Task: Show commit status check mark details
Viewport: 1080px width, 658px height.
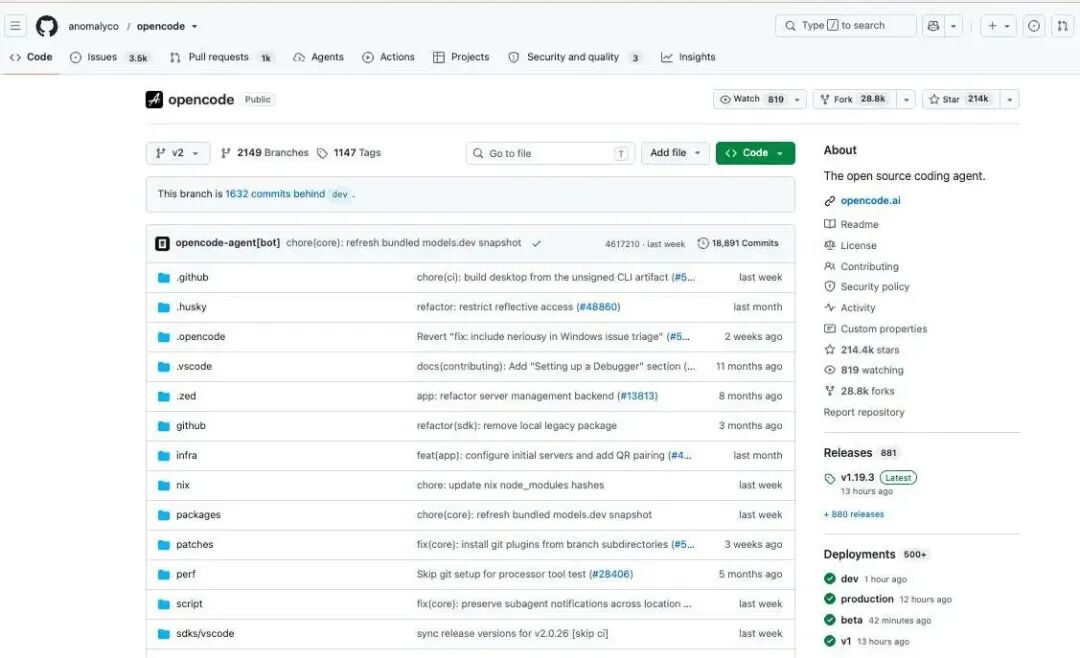Action: [x=537, y=243]
